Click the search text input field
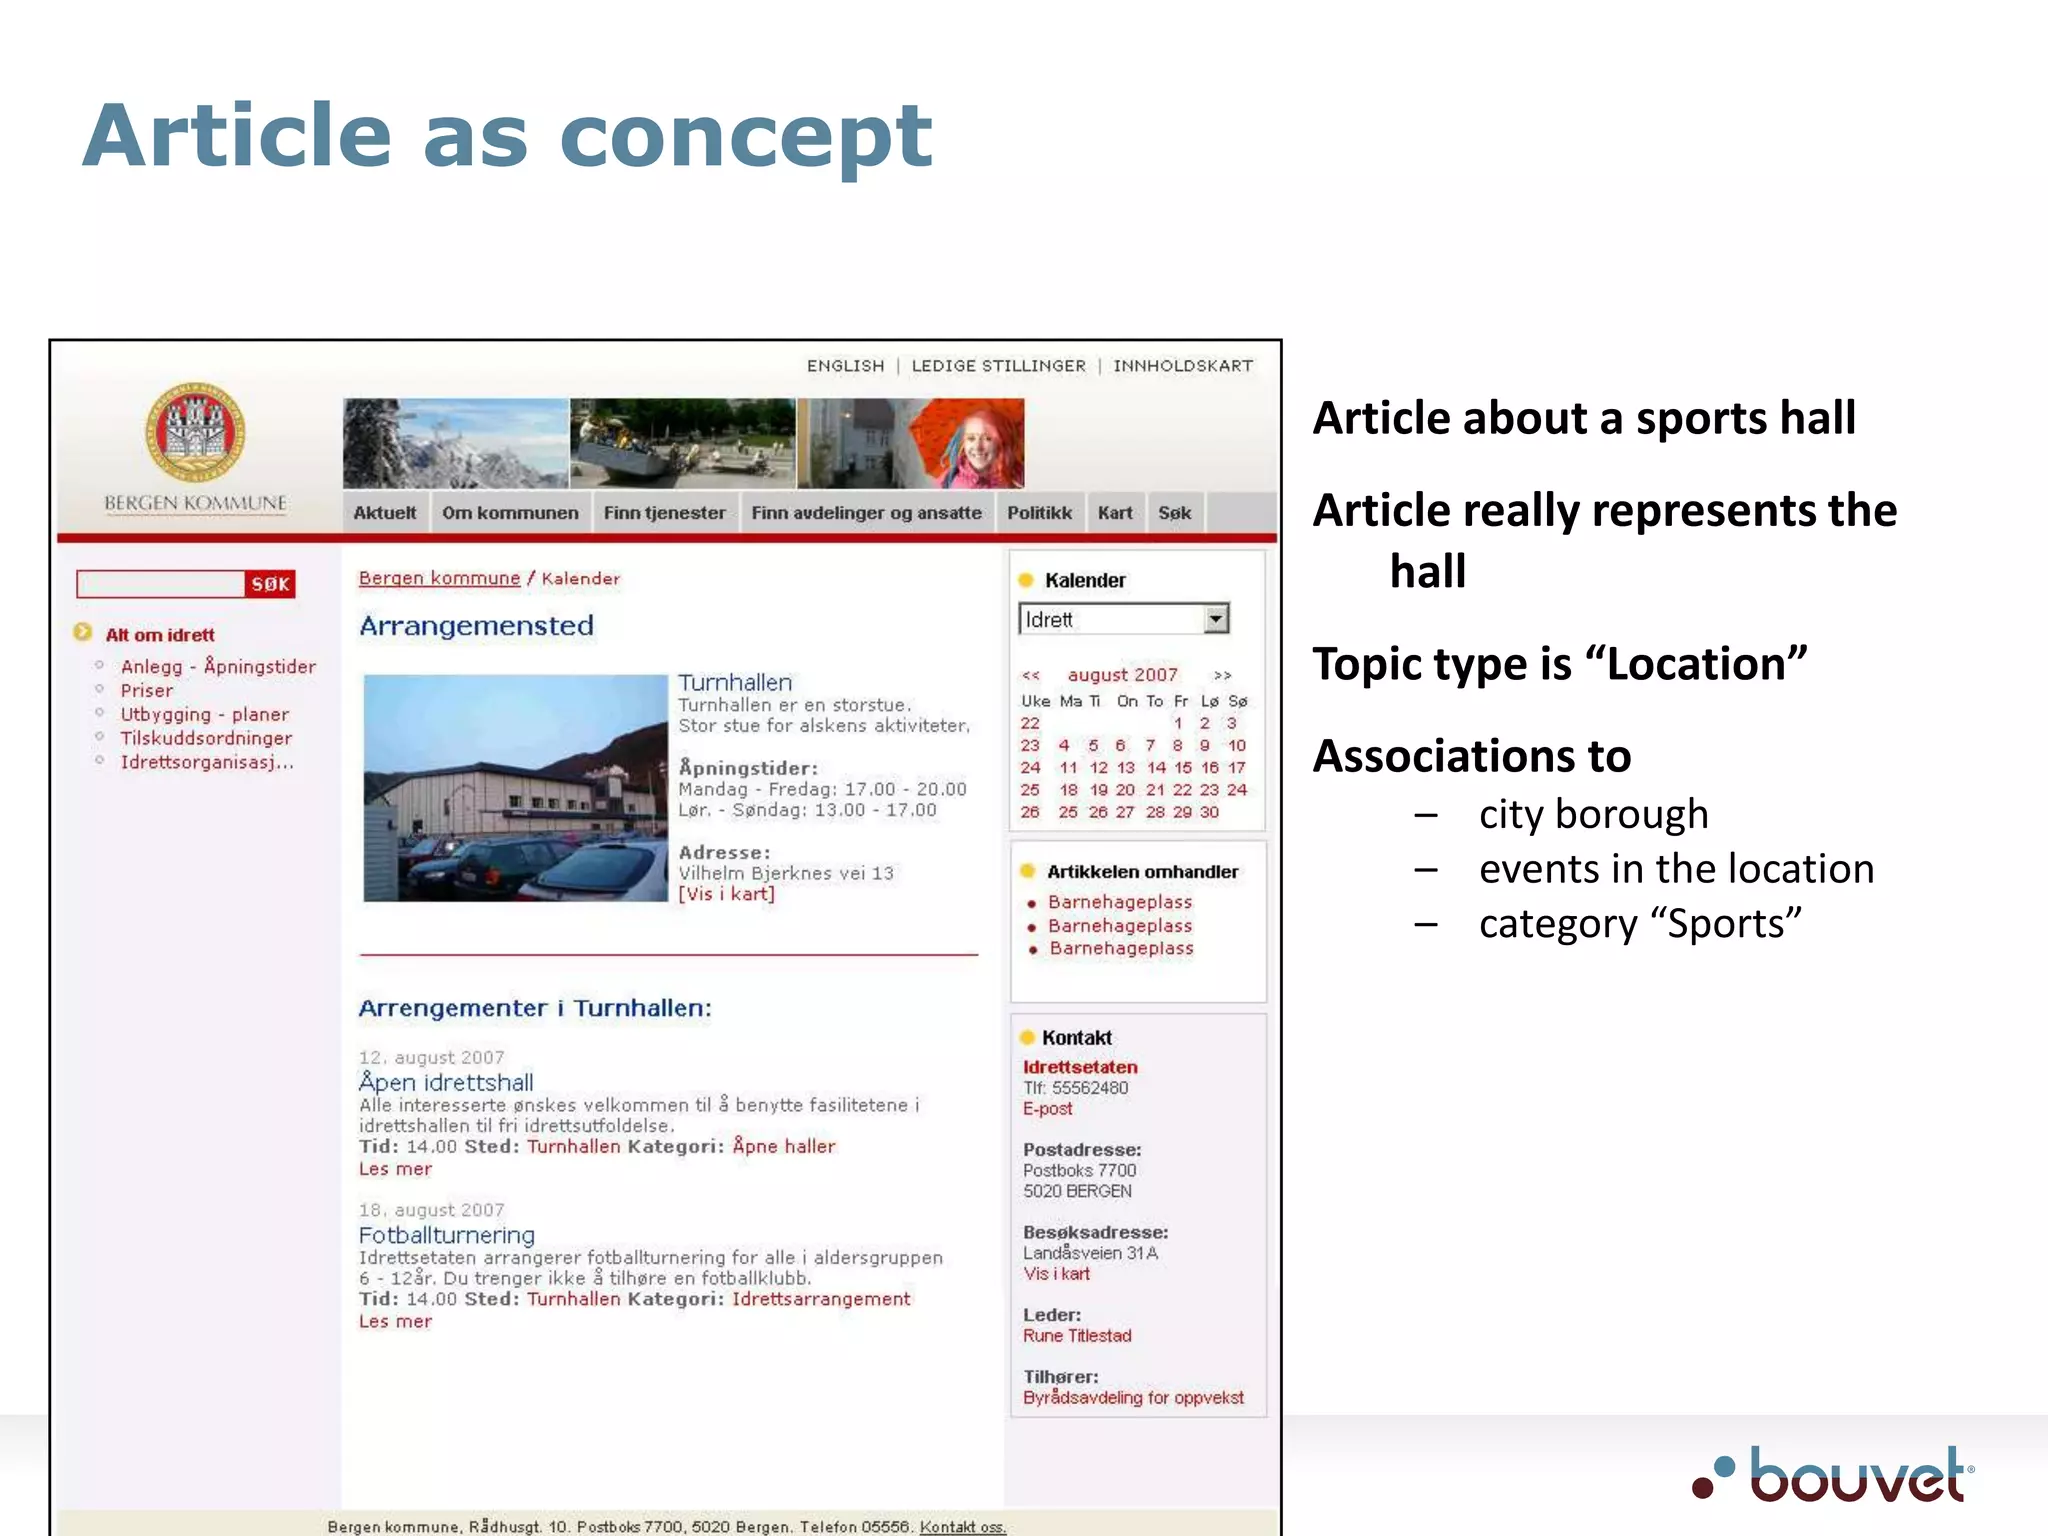Image resolution: width=2048 pixels, height=1536 pixels. [x=160, y=584]
